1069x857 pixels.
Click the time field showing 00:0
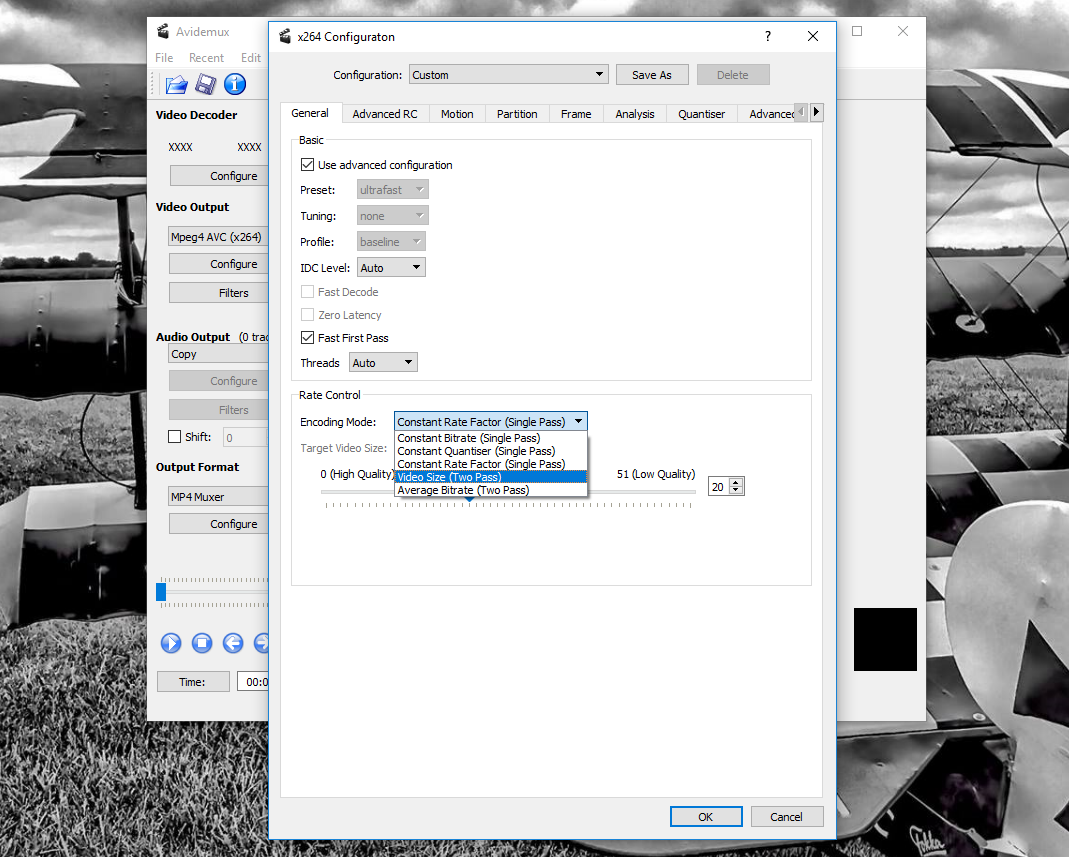254,682
